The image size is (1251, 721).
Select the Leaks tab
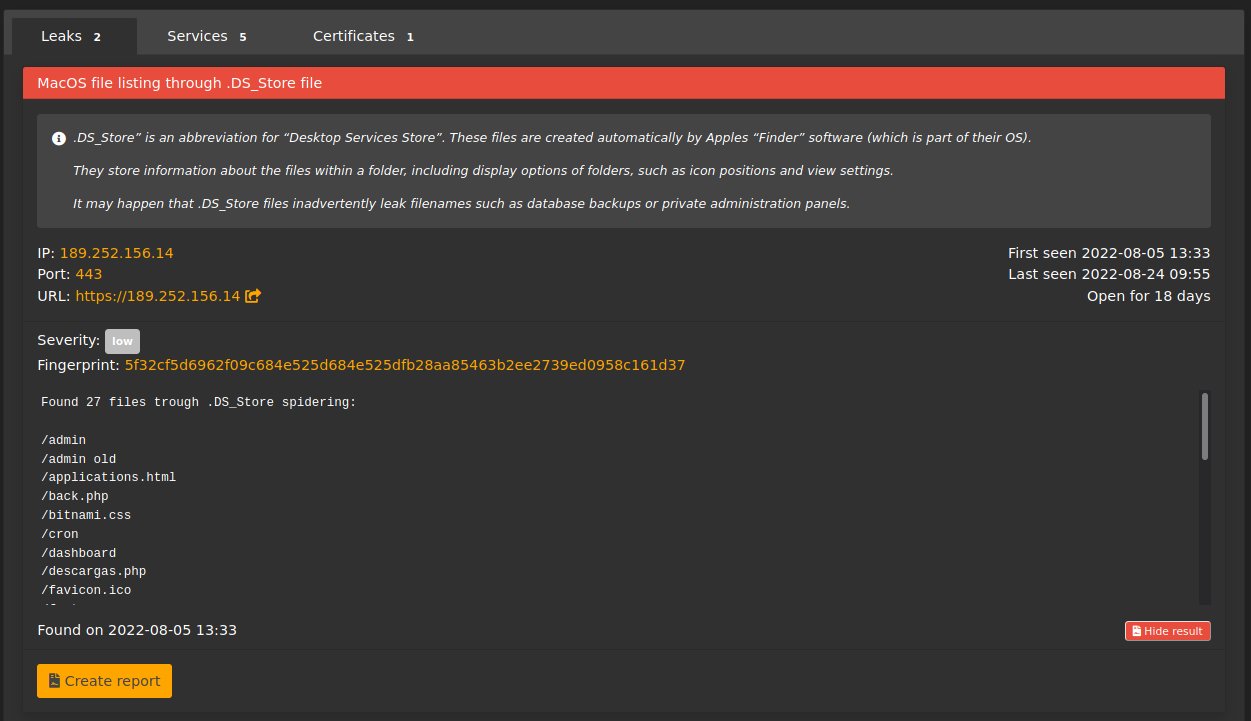[61, 36]
